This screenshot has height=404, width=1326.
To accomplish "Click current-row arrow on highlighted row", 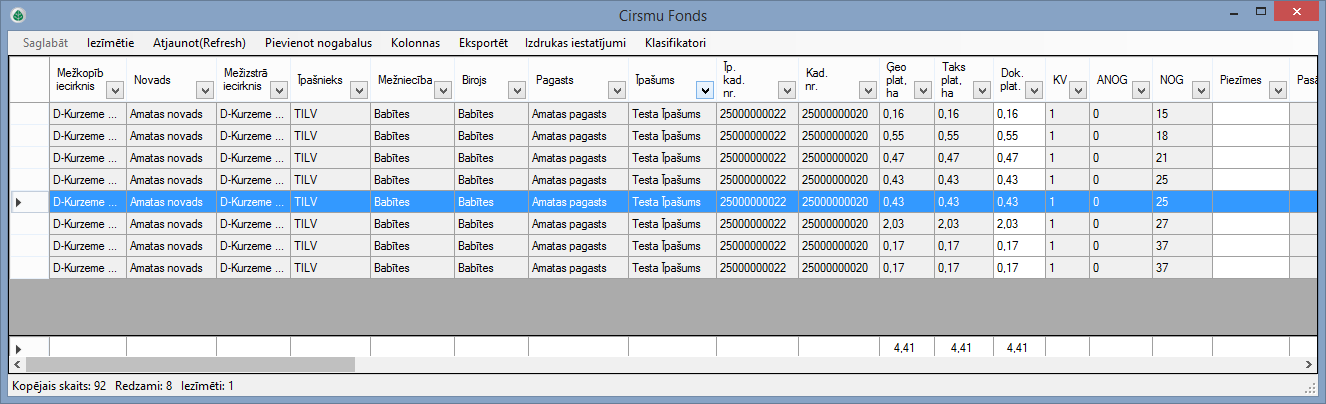I will click(x=18, y=202).
